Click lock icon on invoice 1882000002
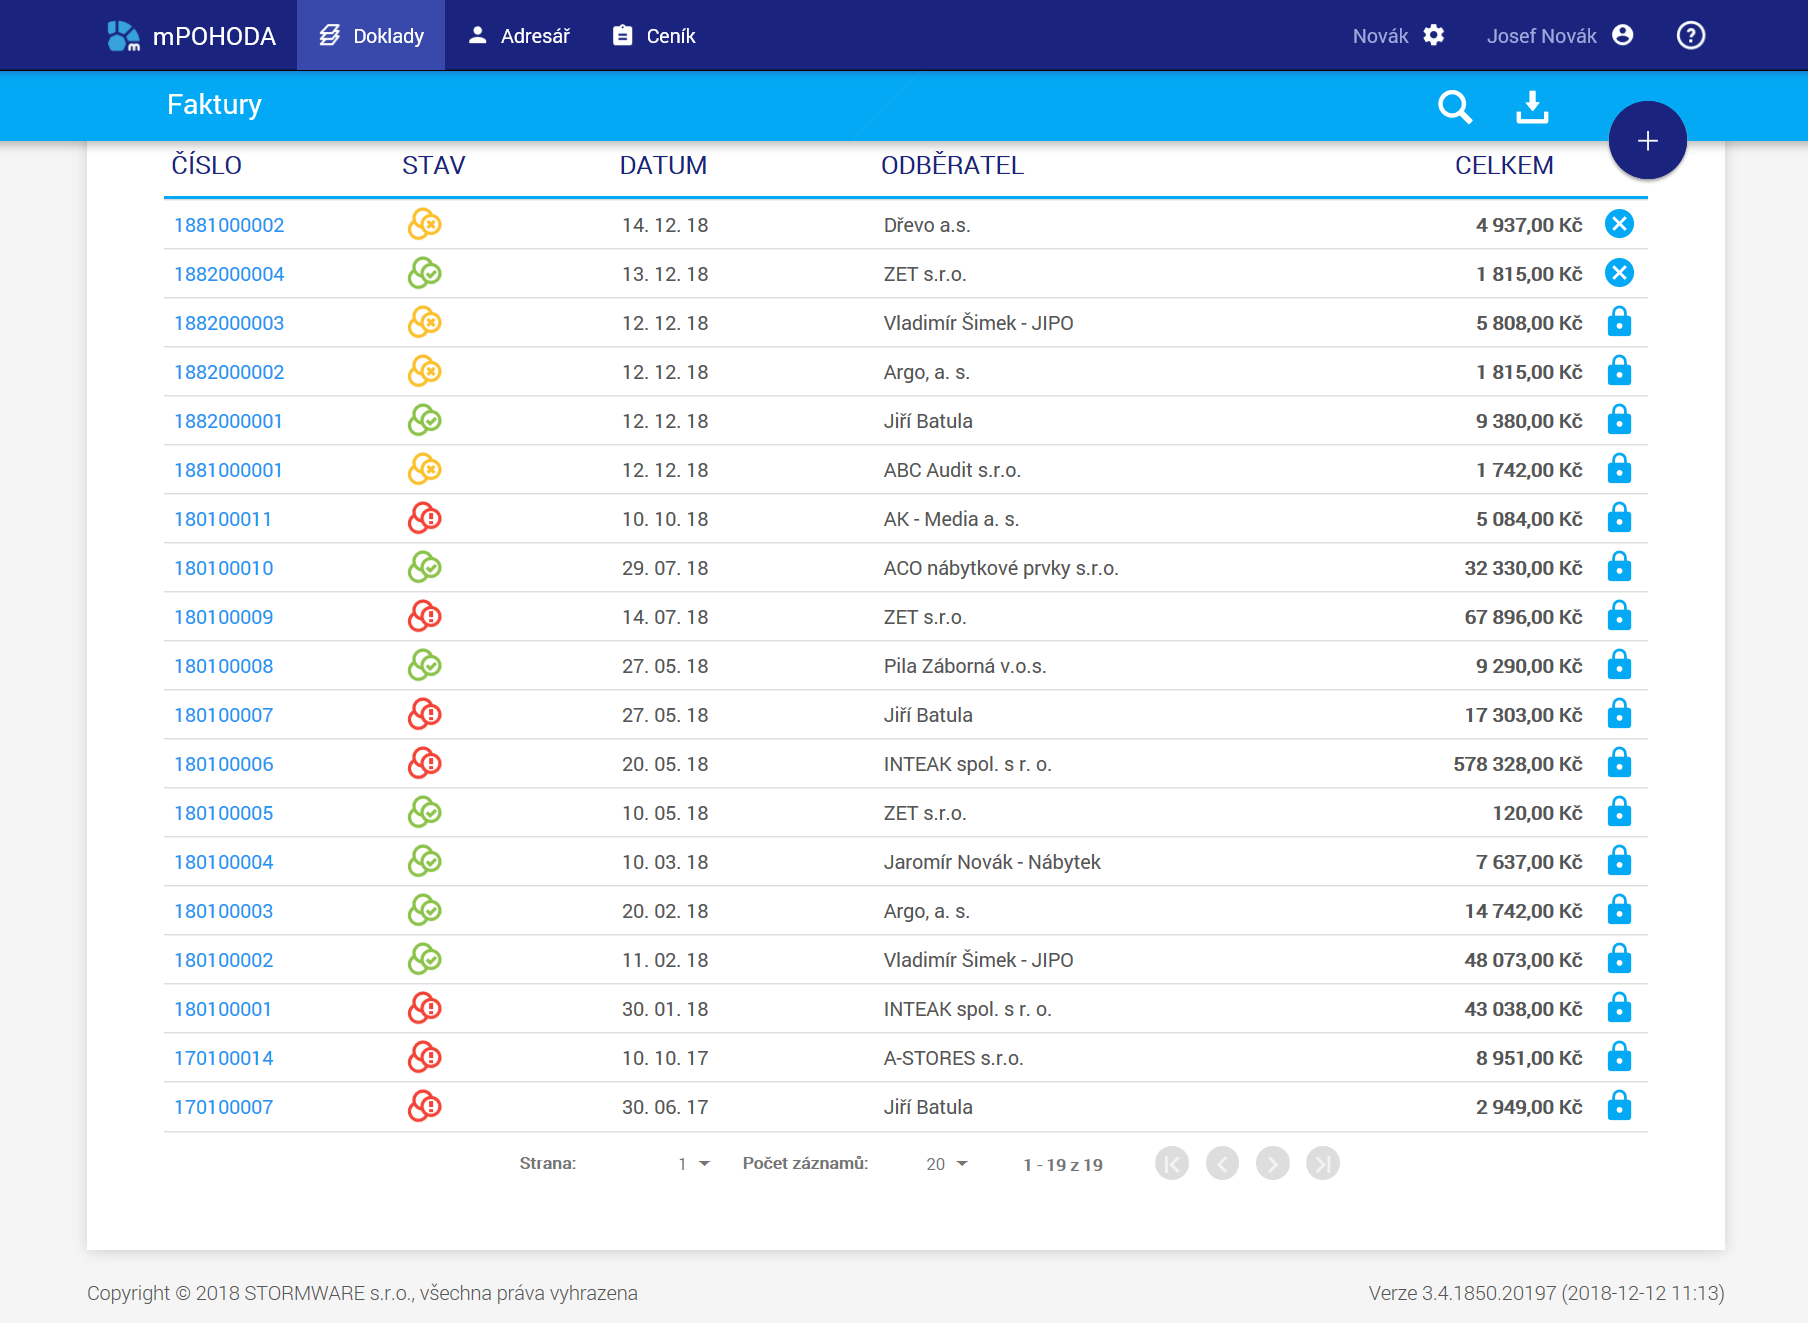The width and height of the screenshot is (1808, 1323). (x=1619, y=371)
